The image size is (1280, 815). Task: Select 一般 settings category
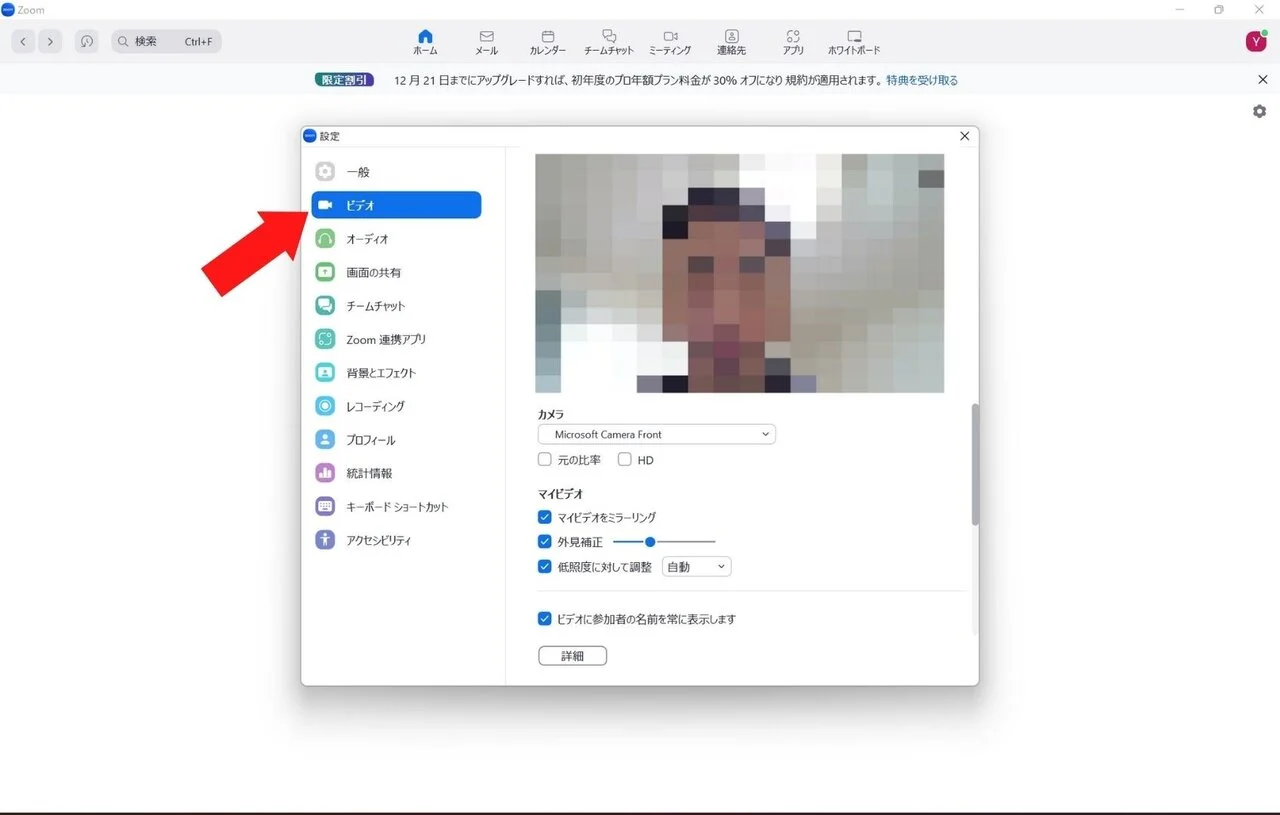point(396,172)
